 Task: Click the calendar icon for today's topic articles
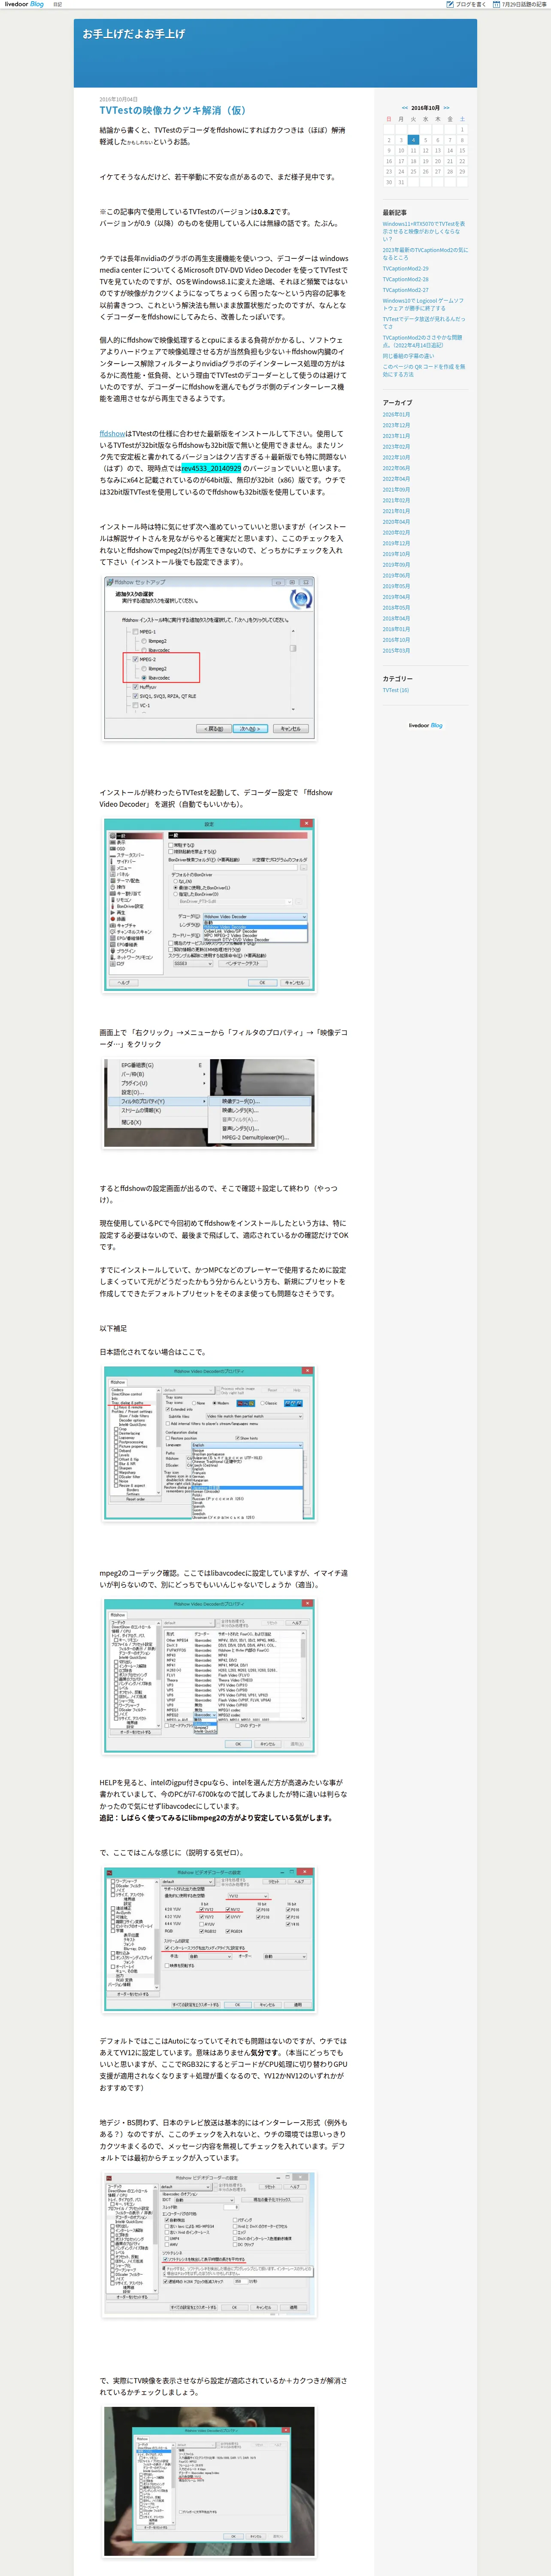(x=498, y=4)
